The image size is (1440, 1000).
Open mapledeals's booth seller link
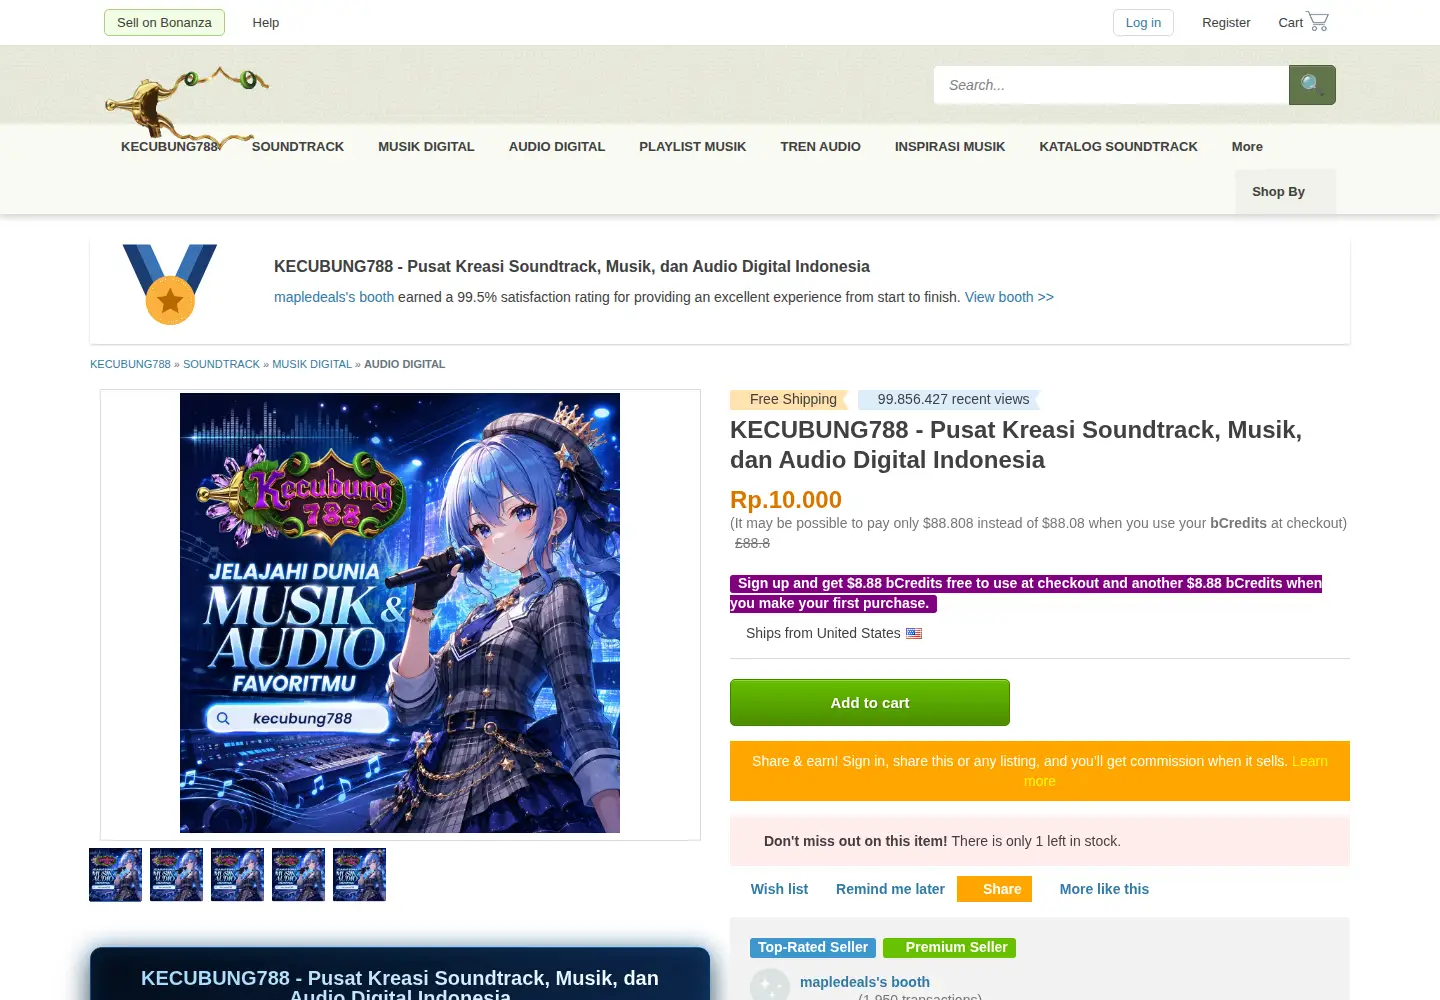[x=865, y=982]
